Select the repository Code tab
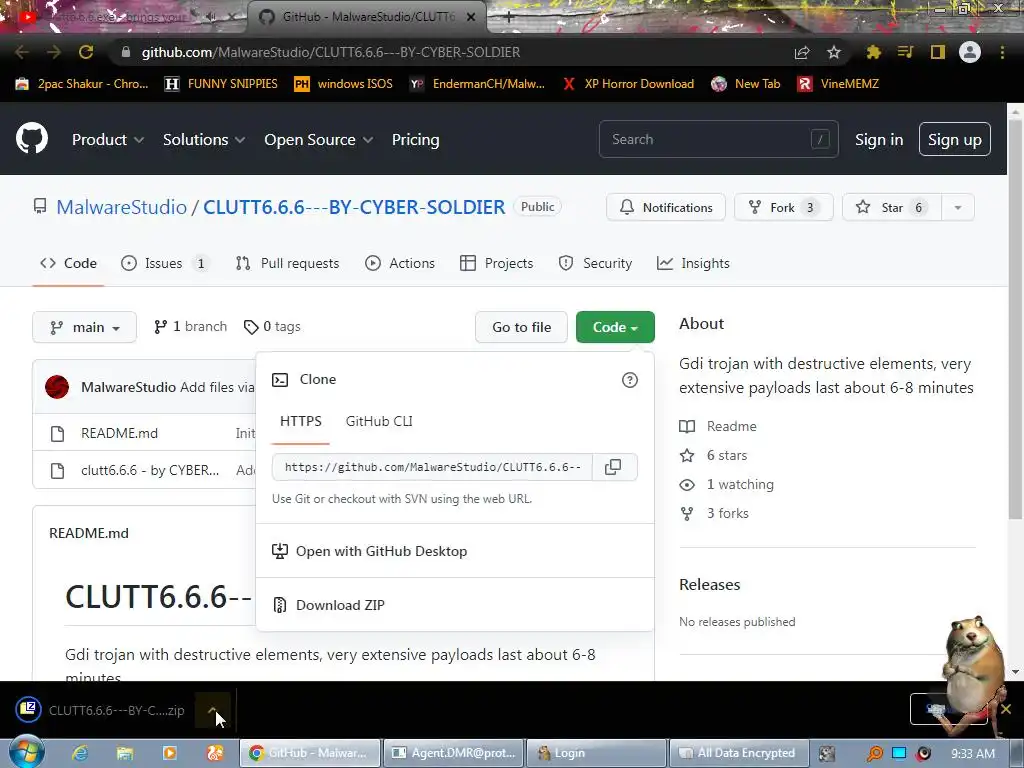Viewport: 1024px width, 768px height. tap(68, 263)
